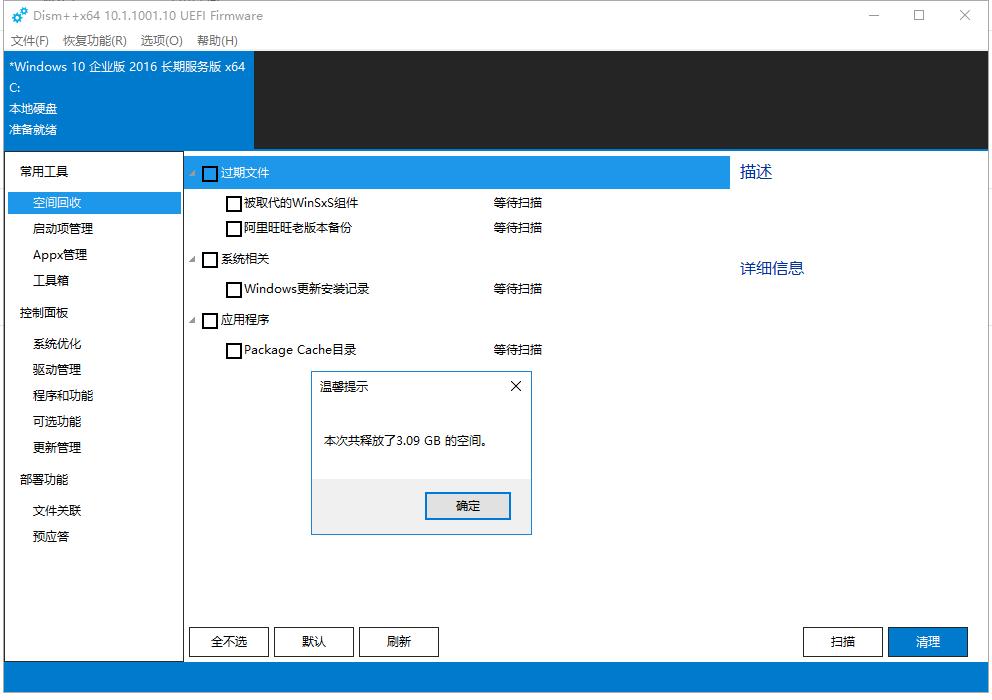This screenshot has height=700, width=992.
Task: Open the 帮助(H) menu
Action: click(x=215, y=41)
